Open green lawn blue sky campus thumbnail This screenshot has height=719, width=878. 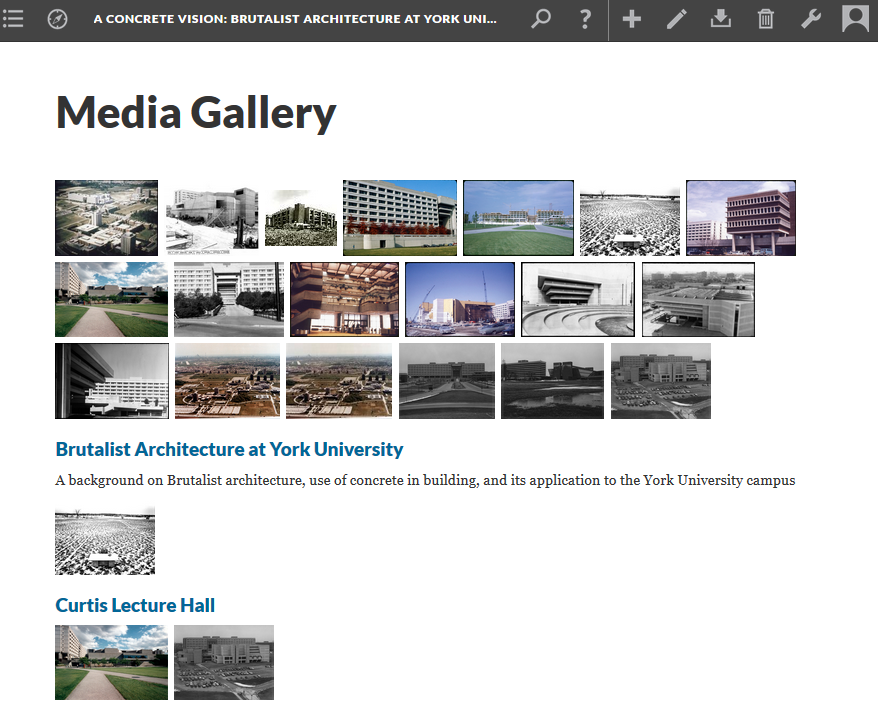(x=519, y=218)
